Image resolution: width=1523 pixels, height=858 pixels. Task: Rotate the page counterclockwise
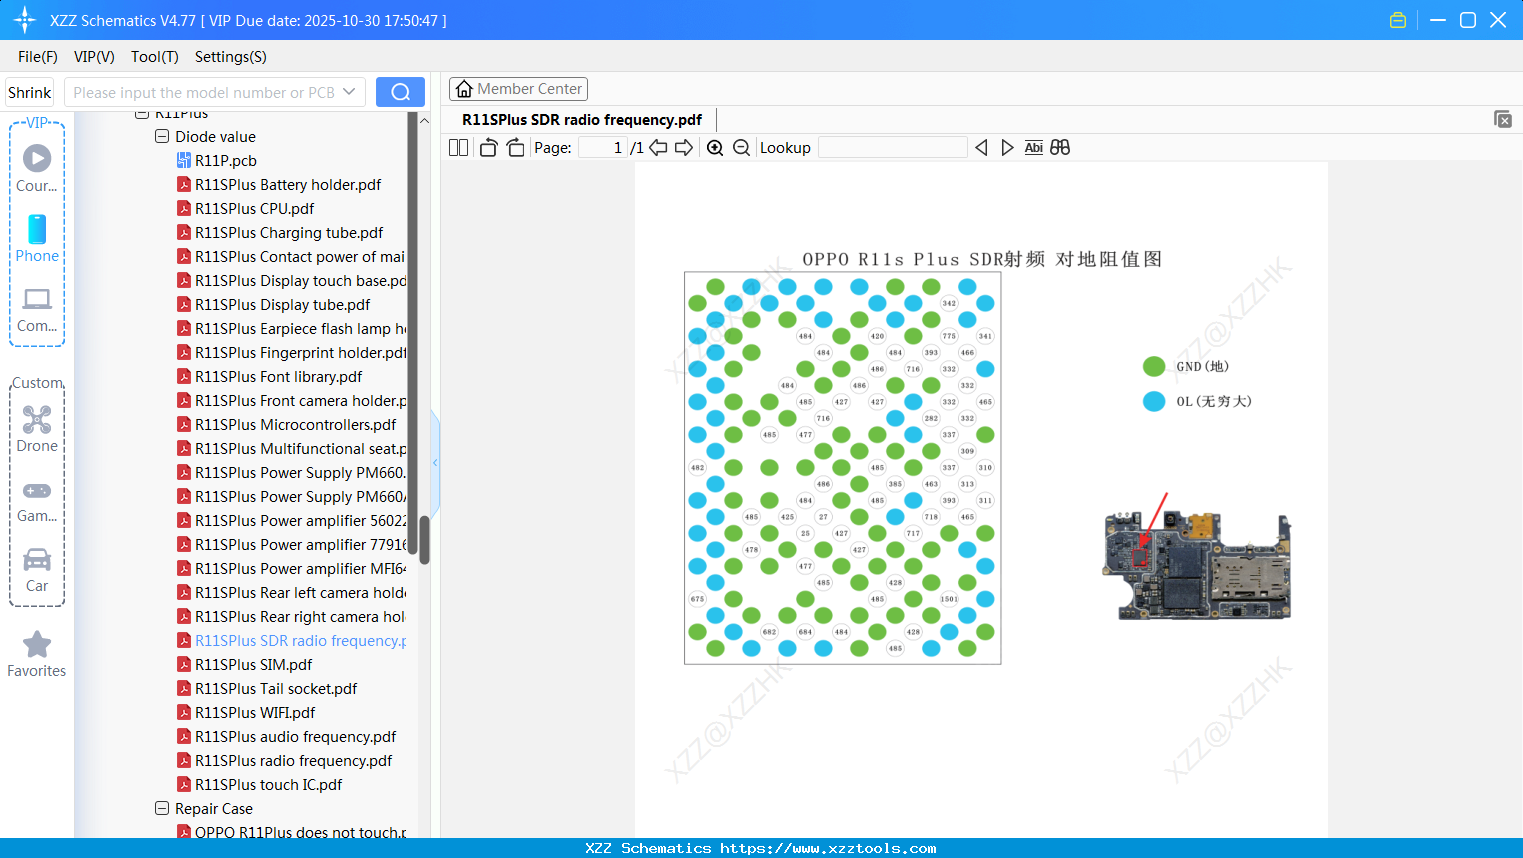point(488,148)
